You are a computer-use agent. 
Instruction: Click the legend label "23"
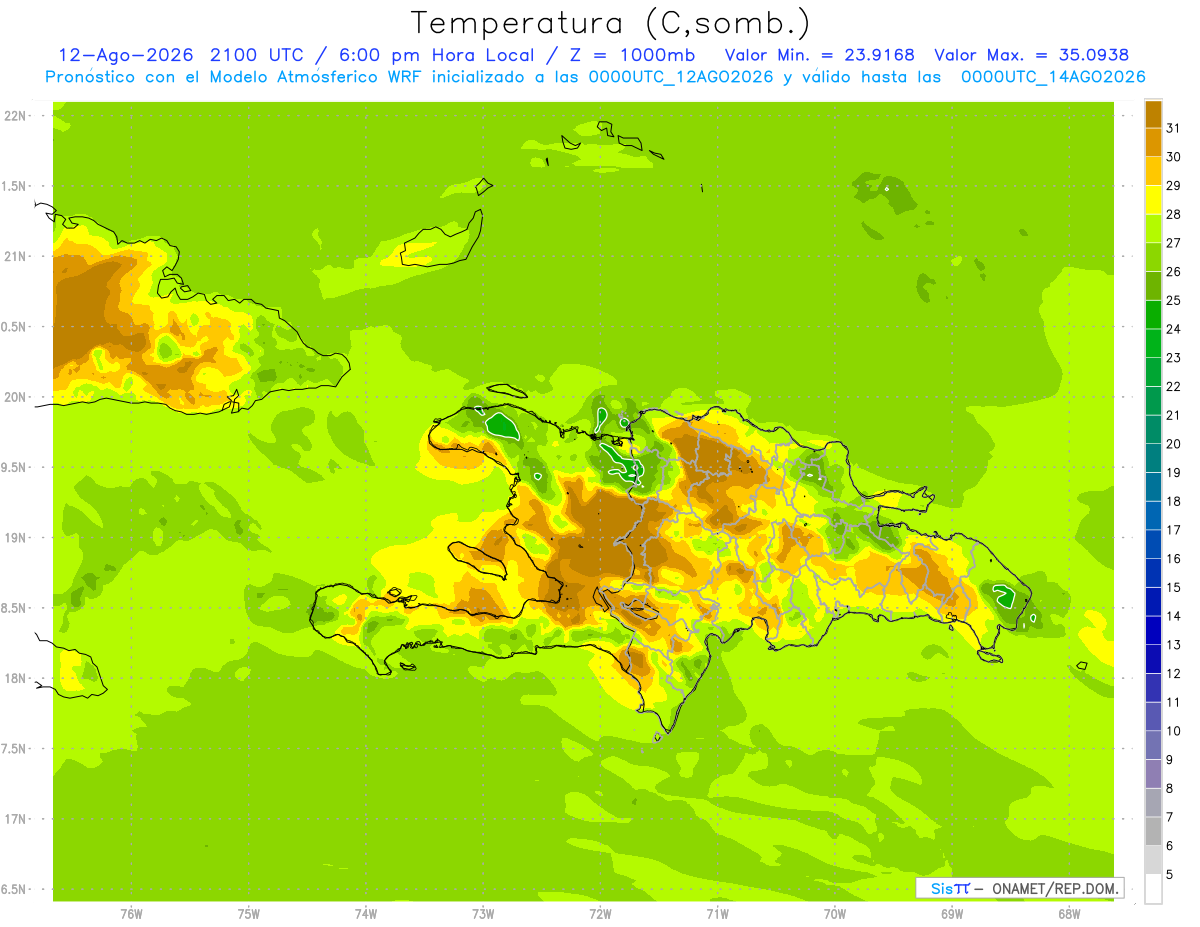(x=1174, y=357)
